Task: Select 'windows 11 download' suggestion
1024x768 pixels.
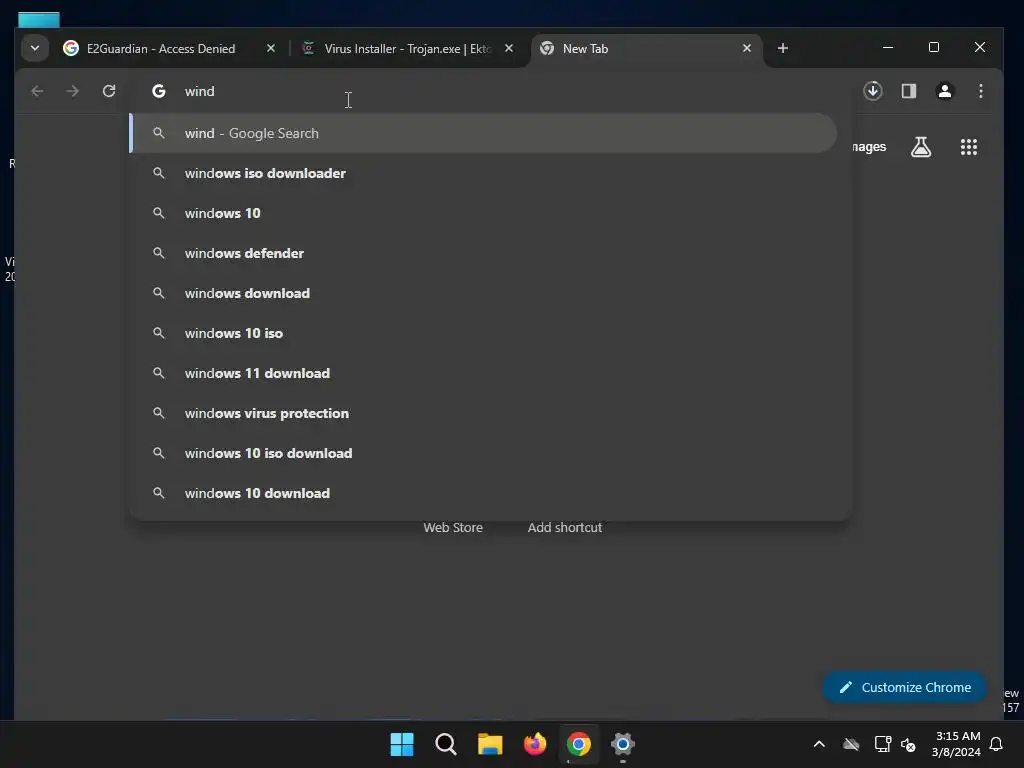Action: [x=483, y=373]
